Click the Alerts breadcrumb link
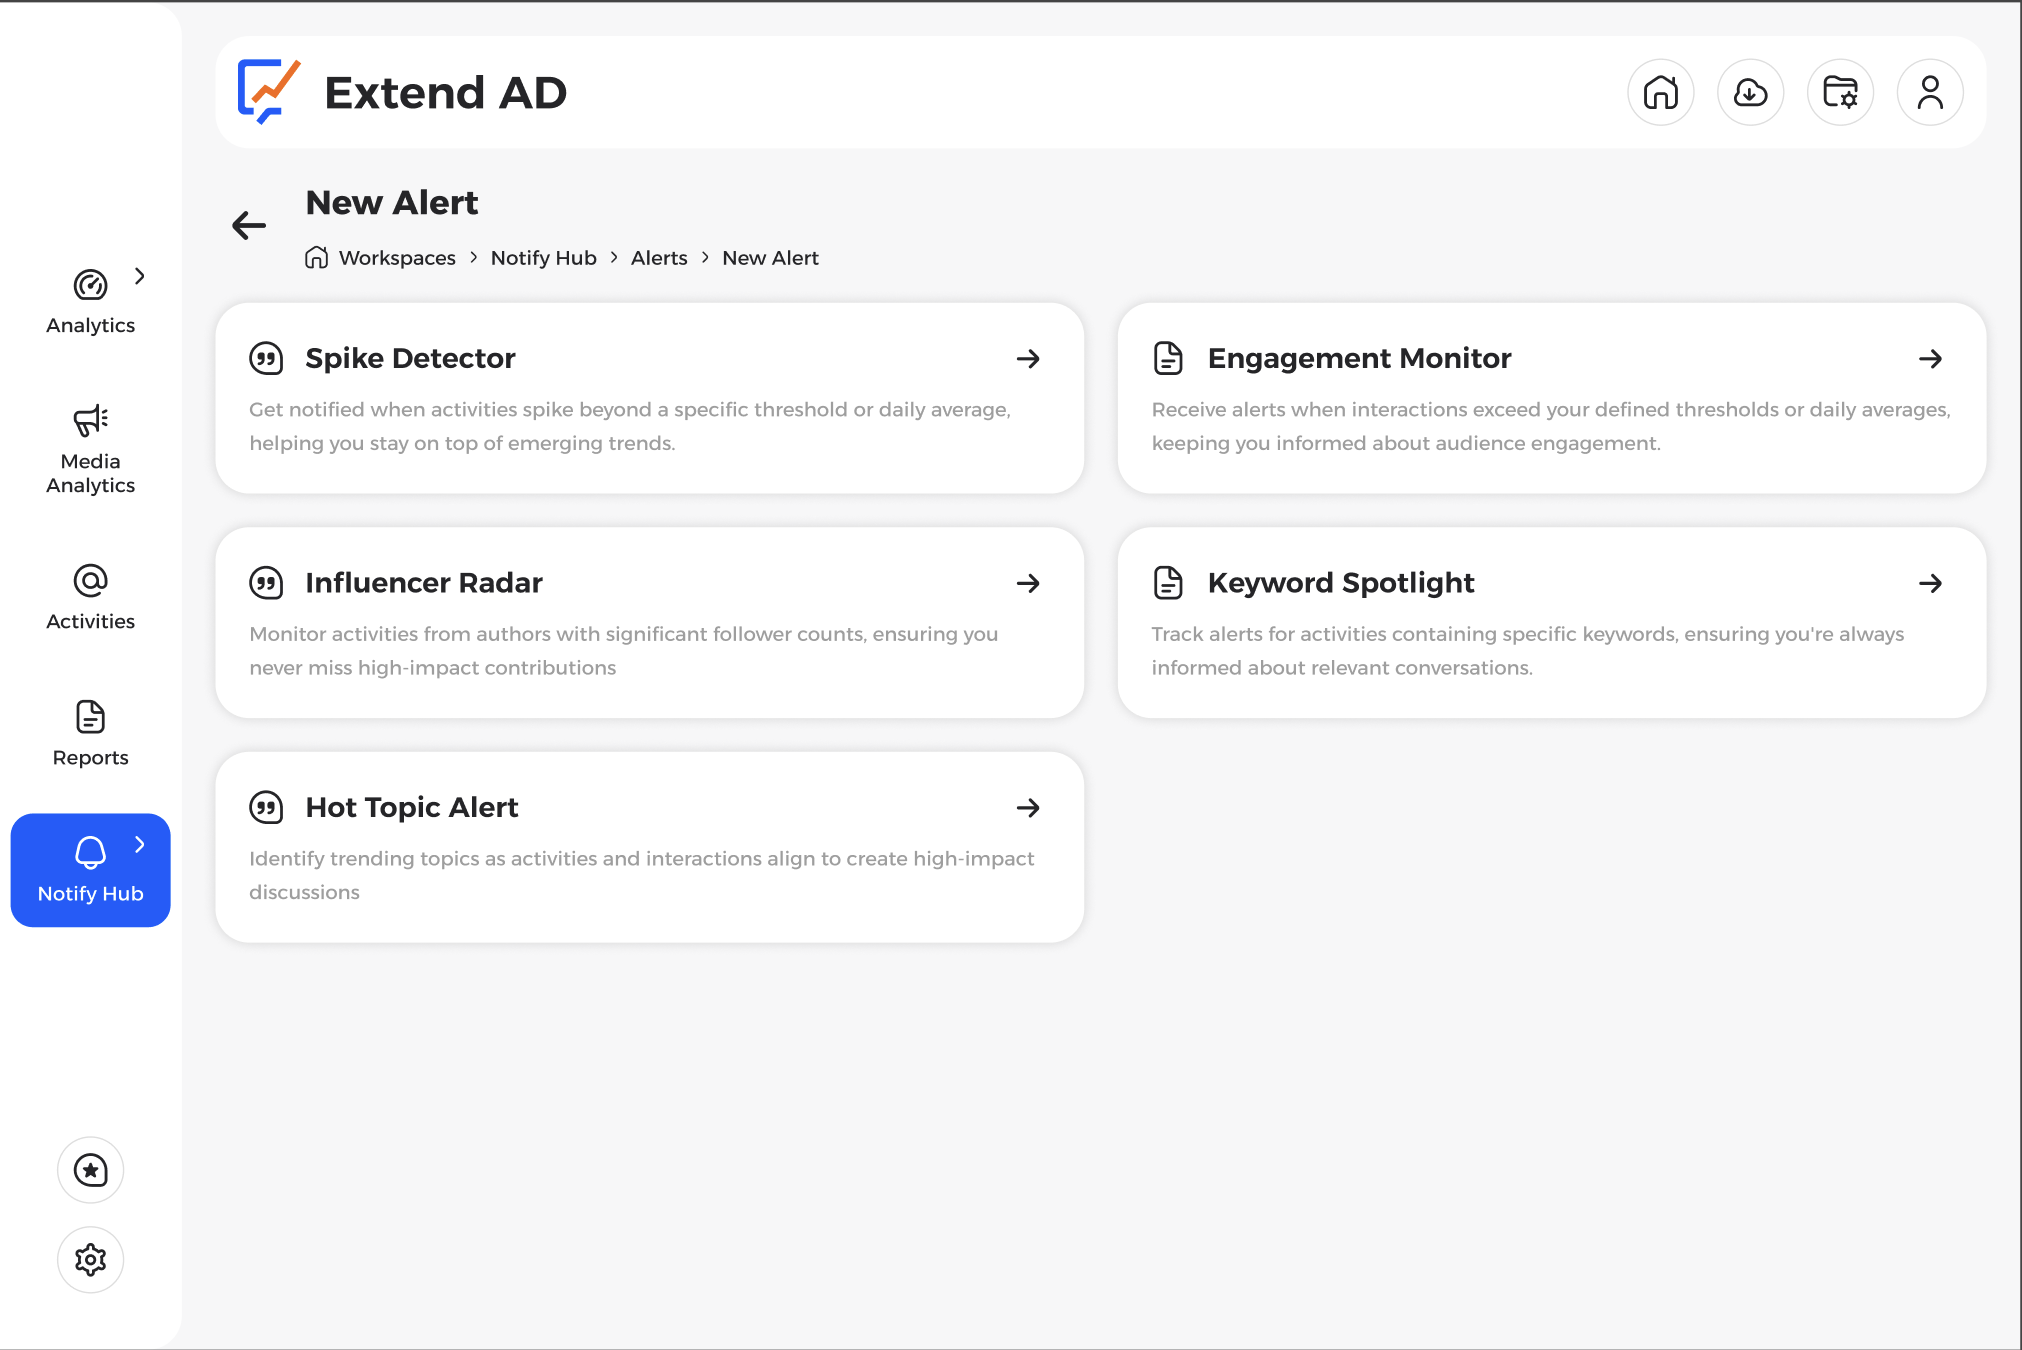 tap(659, 258)
